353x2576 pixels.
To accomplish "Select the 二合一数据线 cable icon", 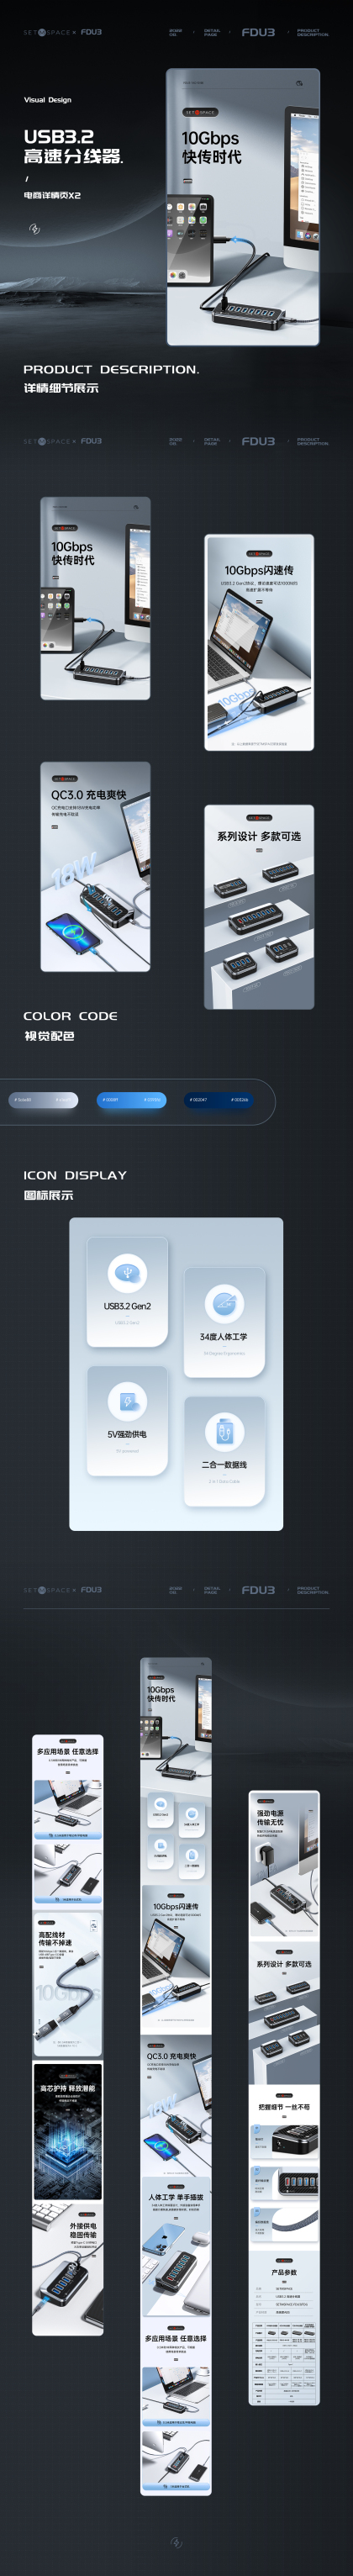I will click(x=224, y=1431).
